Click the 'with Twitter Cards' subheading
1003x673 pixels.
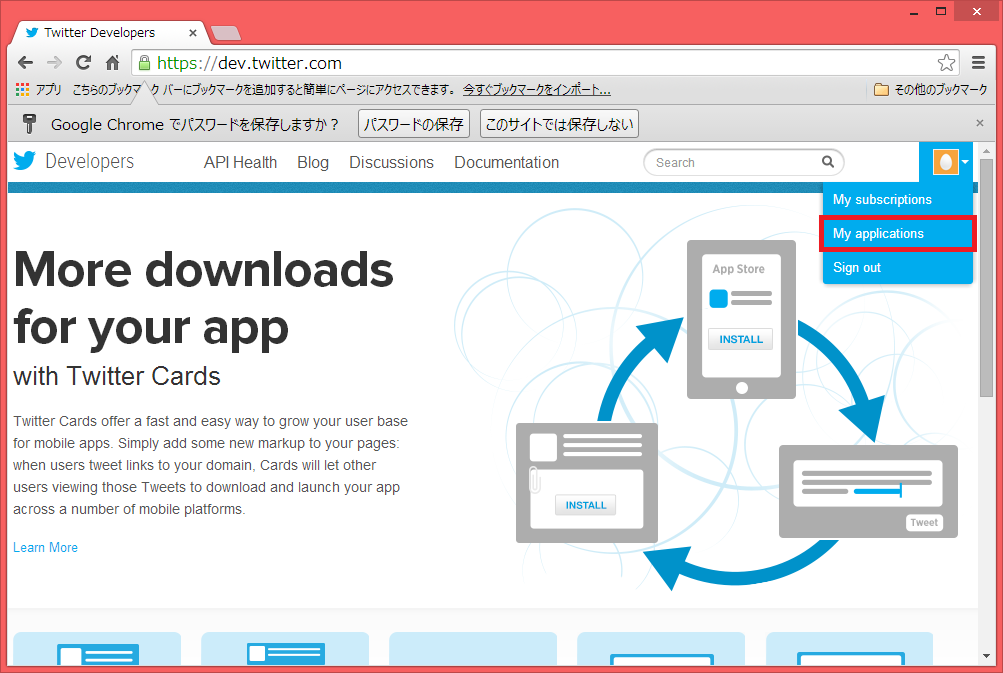coord(117,376)
